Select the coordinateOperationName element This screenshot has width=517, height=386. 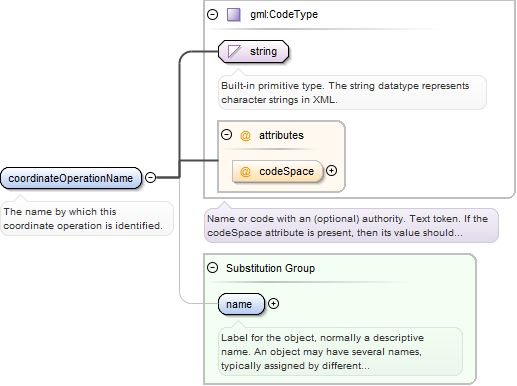click(71, 178)
